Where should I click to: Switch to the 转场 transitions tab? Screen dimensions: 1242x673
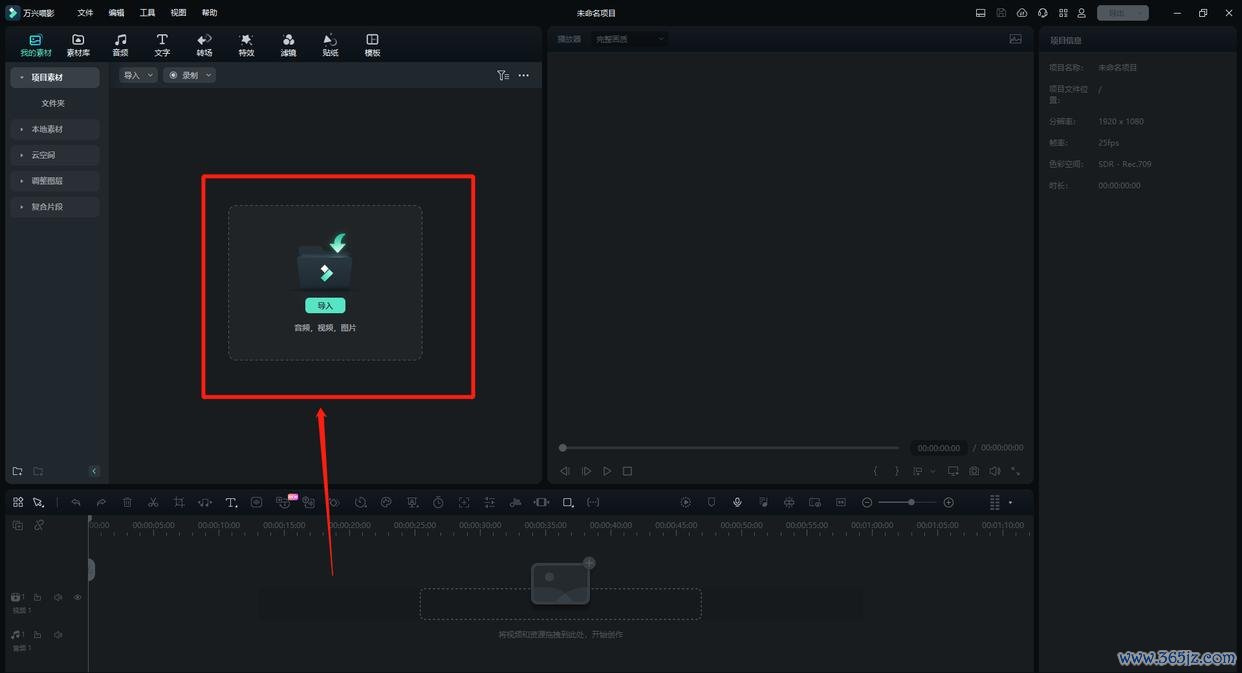[204, 45]
